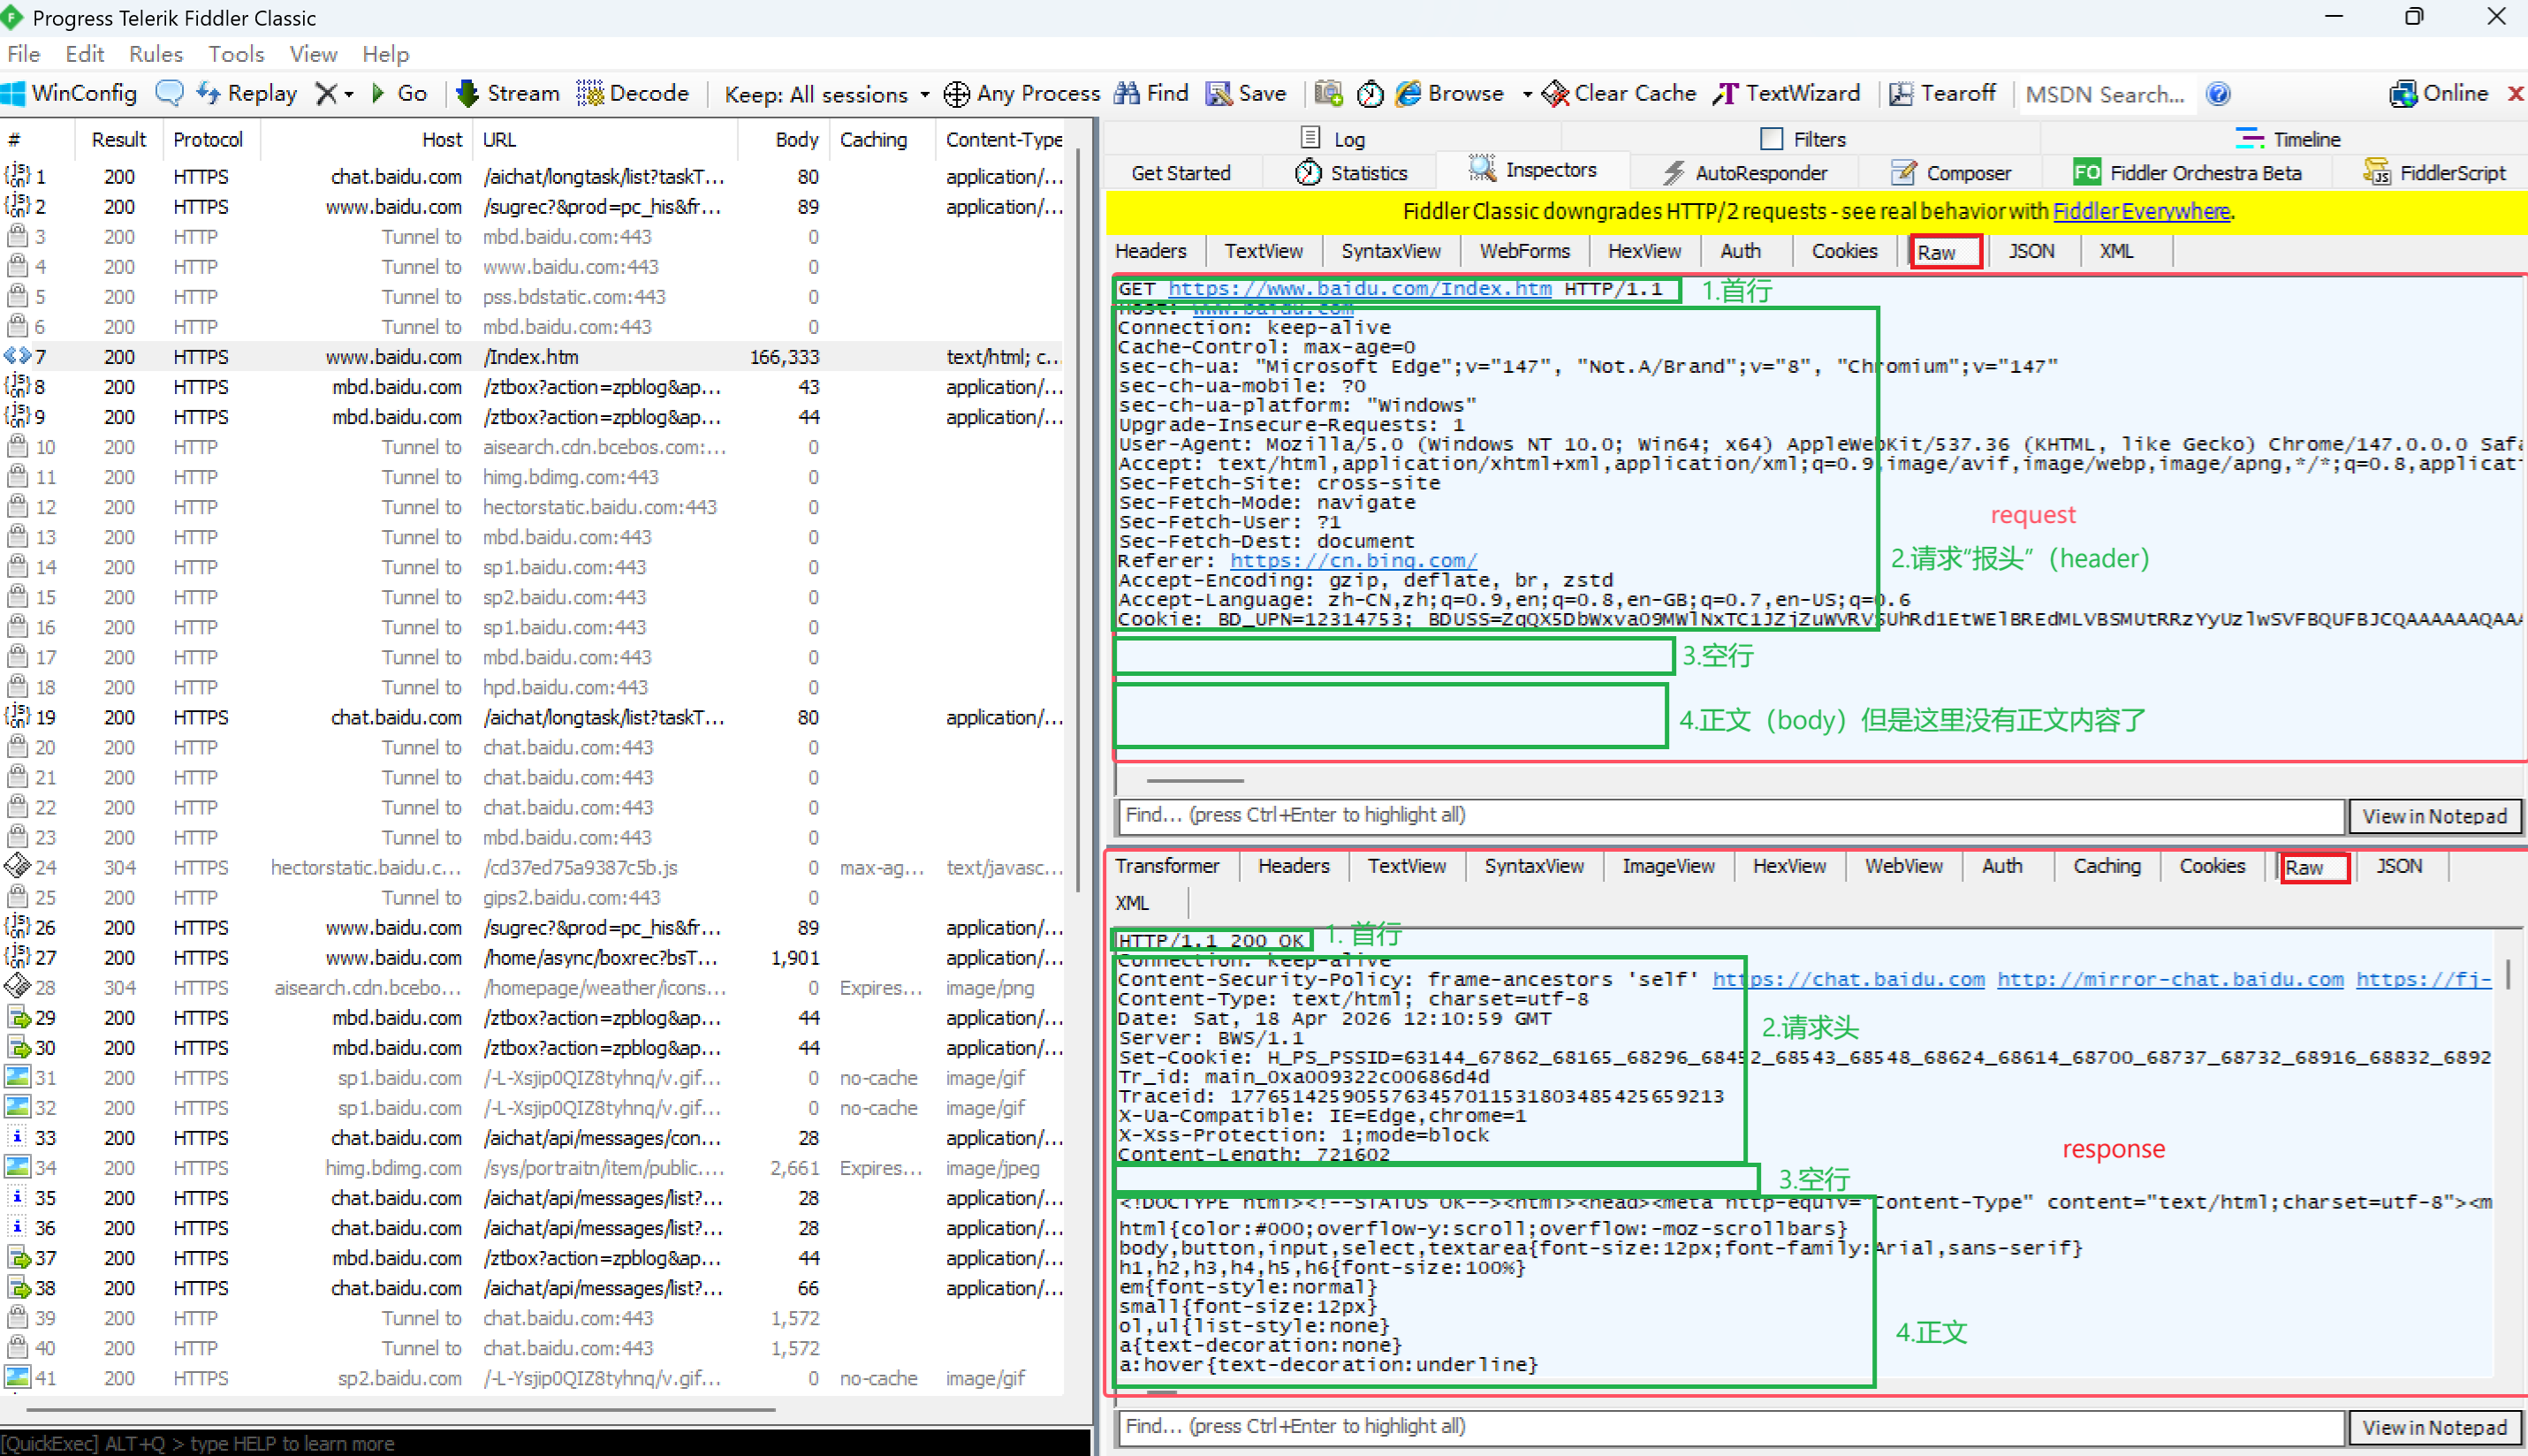Image resolution: width=2528 pixels, height=1456 pixels.
Task: Click the MSDN Search input field
Action: [x=2106, y=94]
